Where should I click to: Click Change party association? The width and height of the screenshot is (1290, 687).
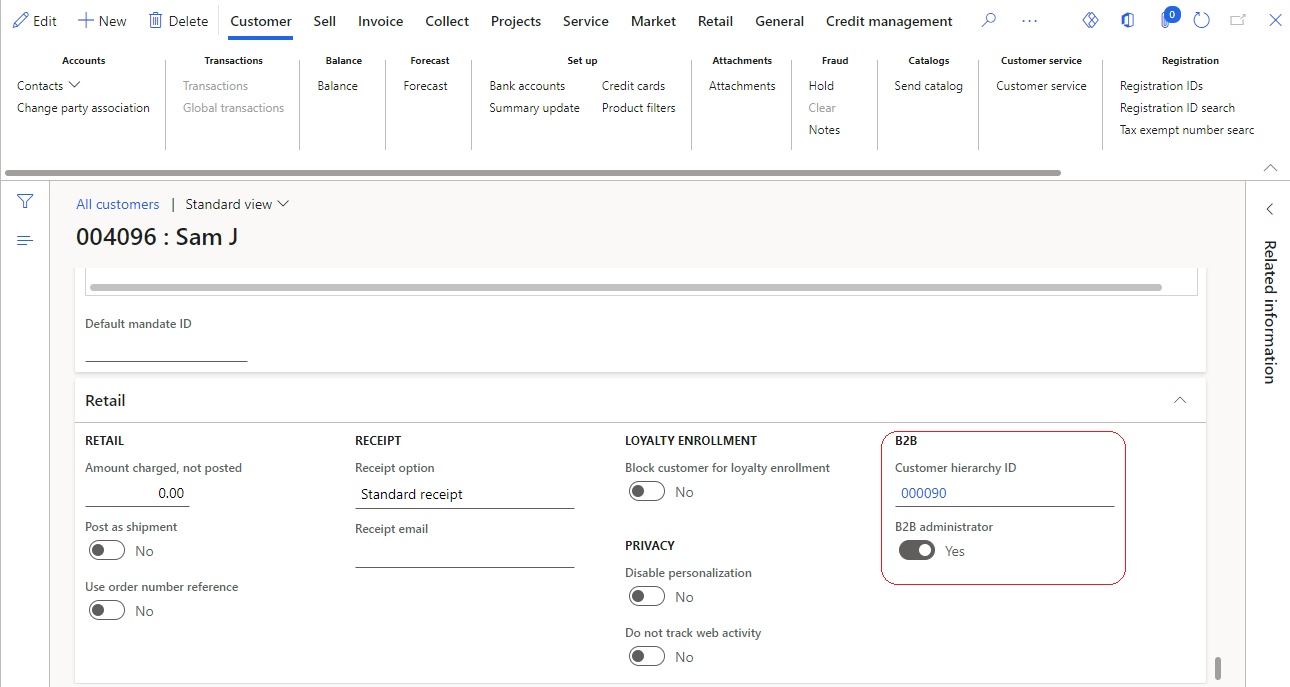83,108
